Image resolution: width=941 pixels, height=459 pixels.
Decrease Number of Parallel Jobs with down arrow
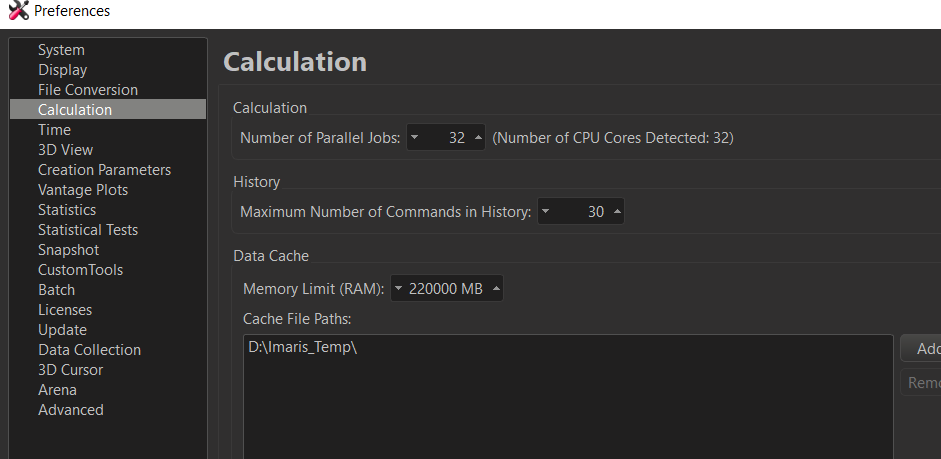pos(415,138)
